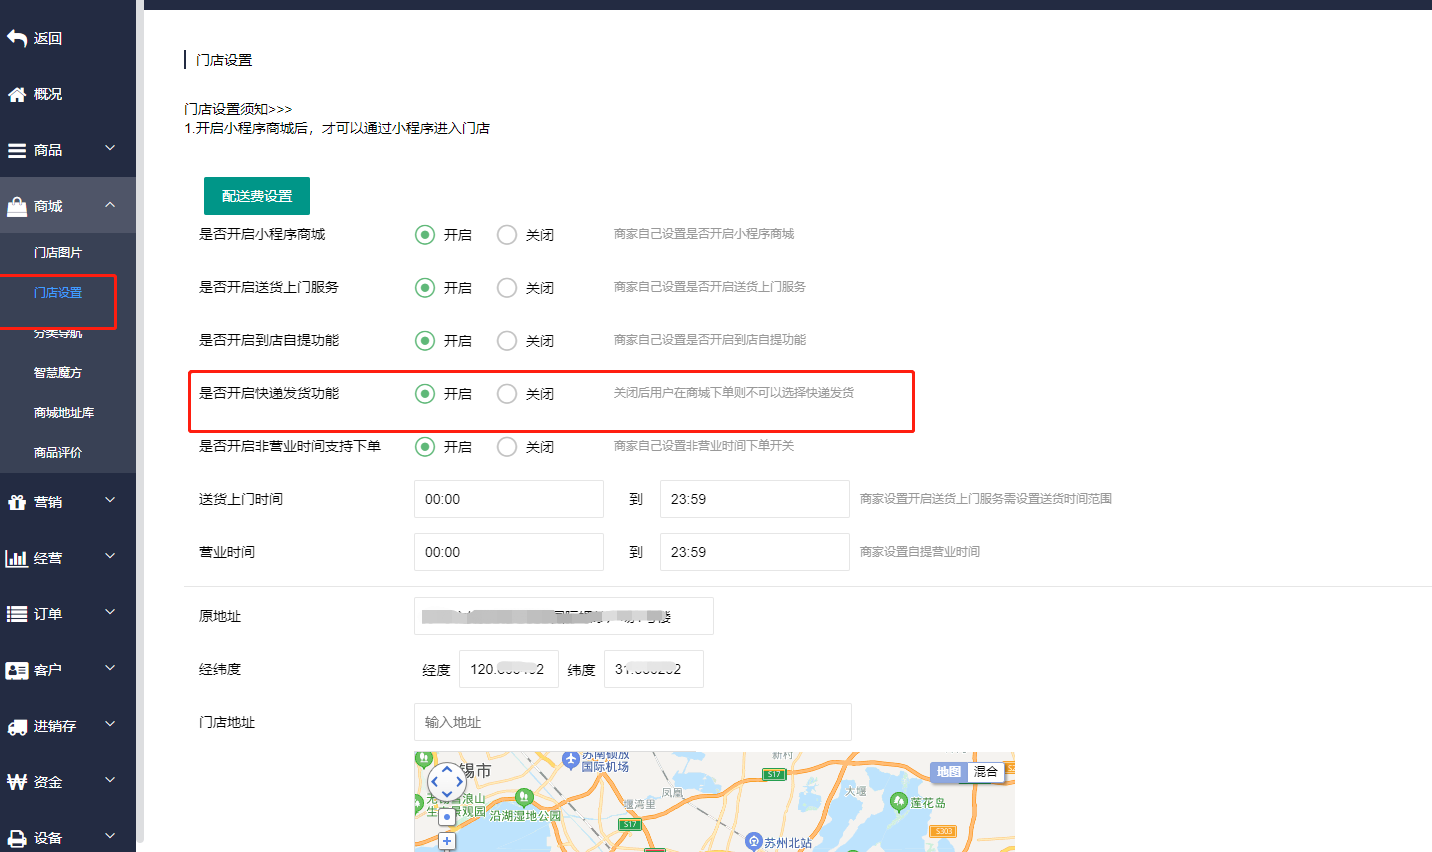This screenshot has width=1432, height=852.
Task: Click the bar chart icon for 经营
Action: [x=17, y=558]
